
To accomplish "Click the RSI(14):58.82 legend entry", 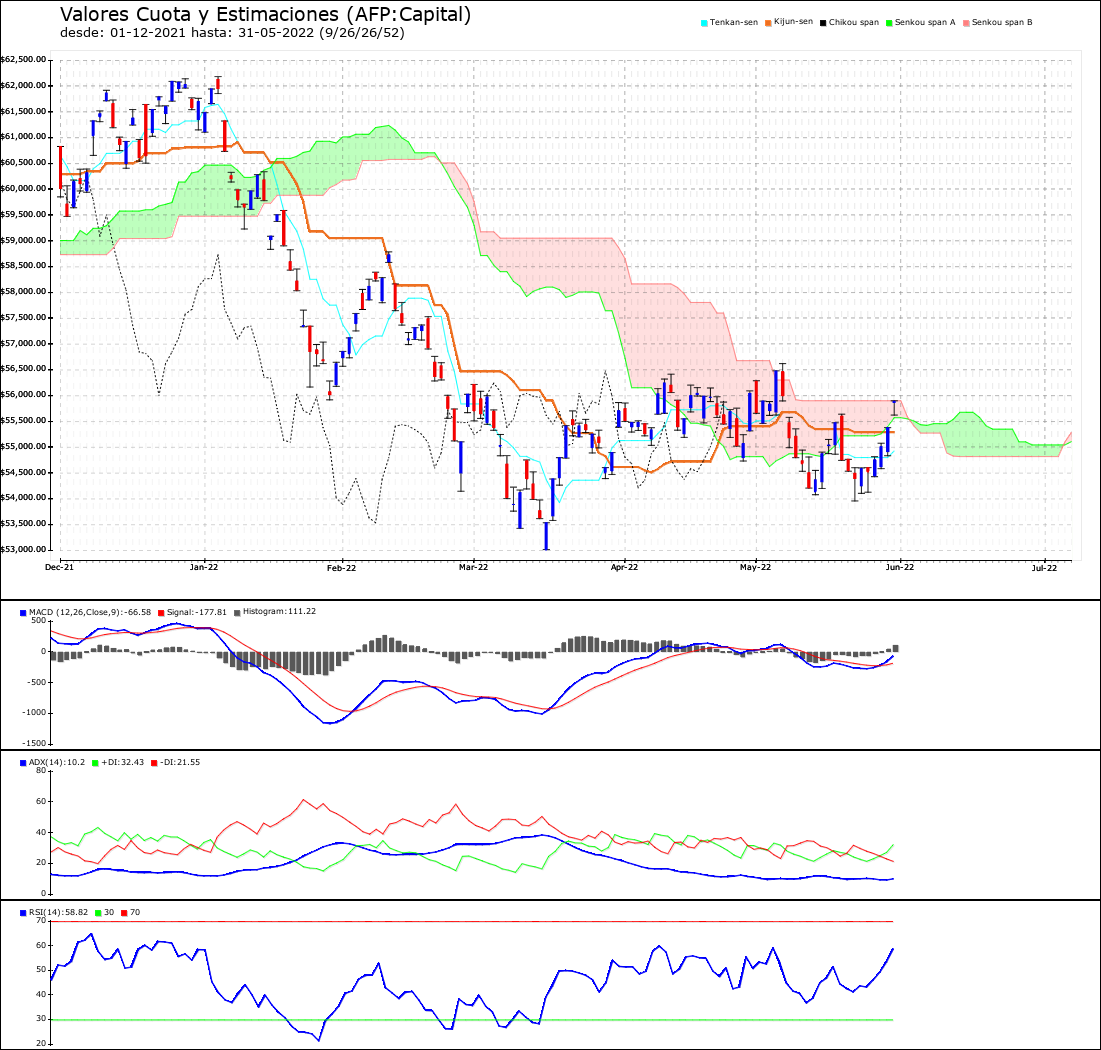I will point(58,913).
